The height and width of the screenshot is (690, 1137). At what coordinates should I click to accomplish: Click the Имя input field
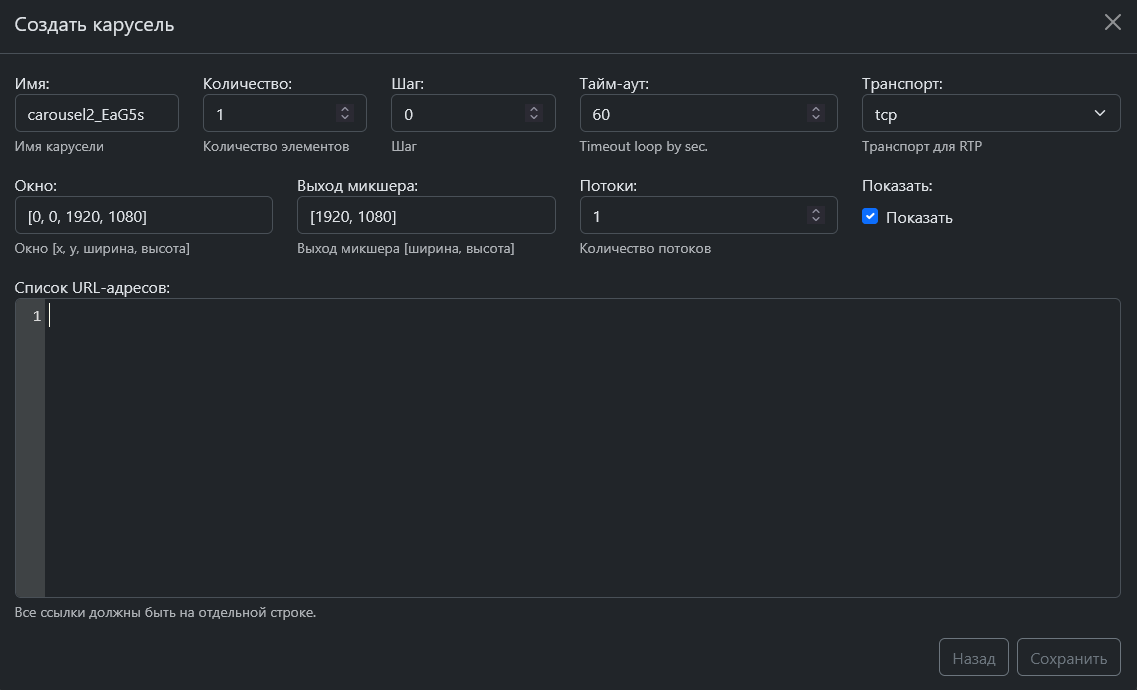[96, 114]
